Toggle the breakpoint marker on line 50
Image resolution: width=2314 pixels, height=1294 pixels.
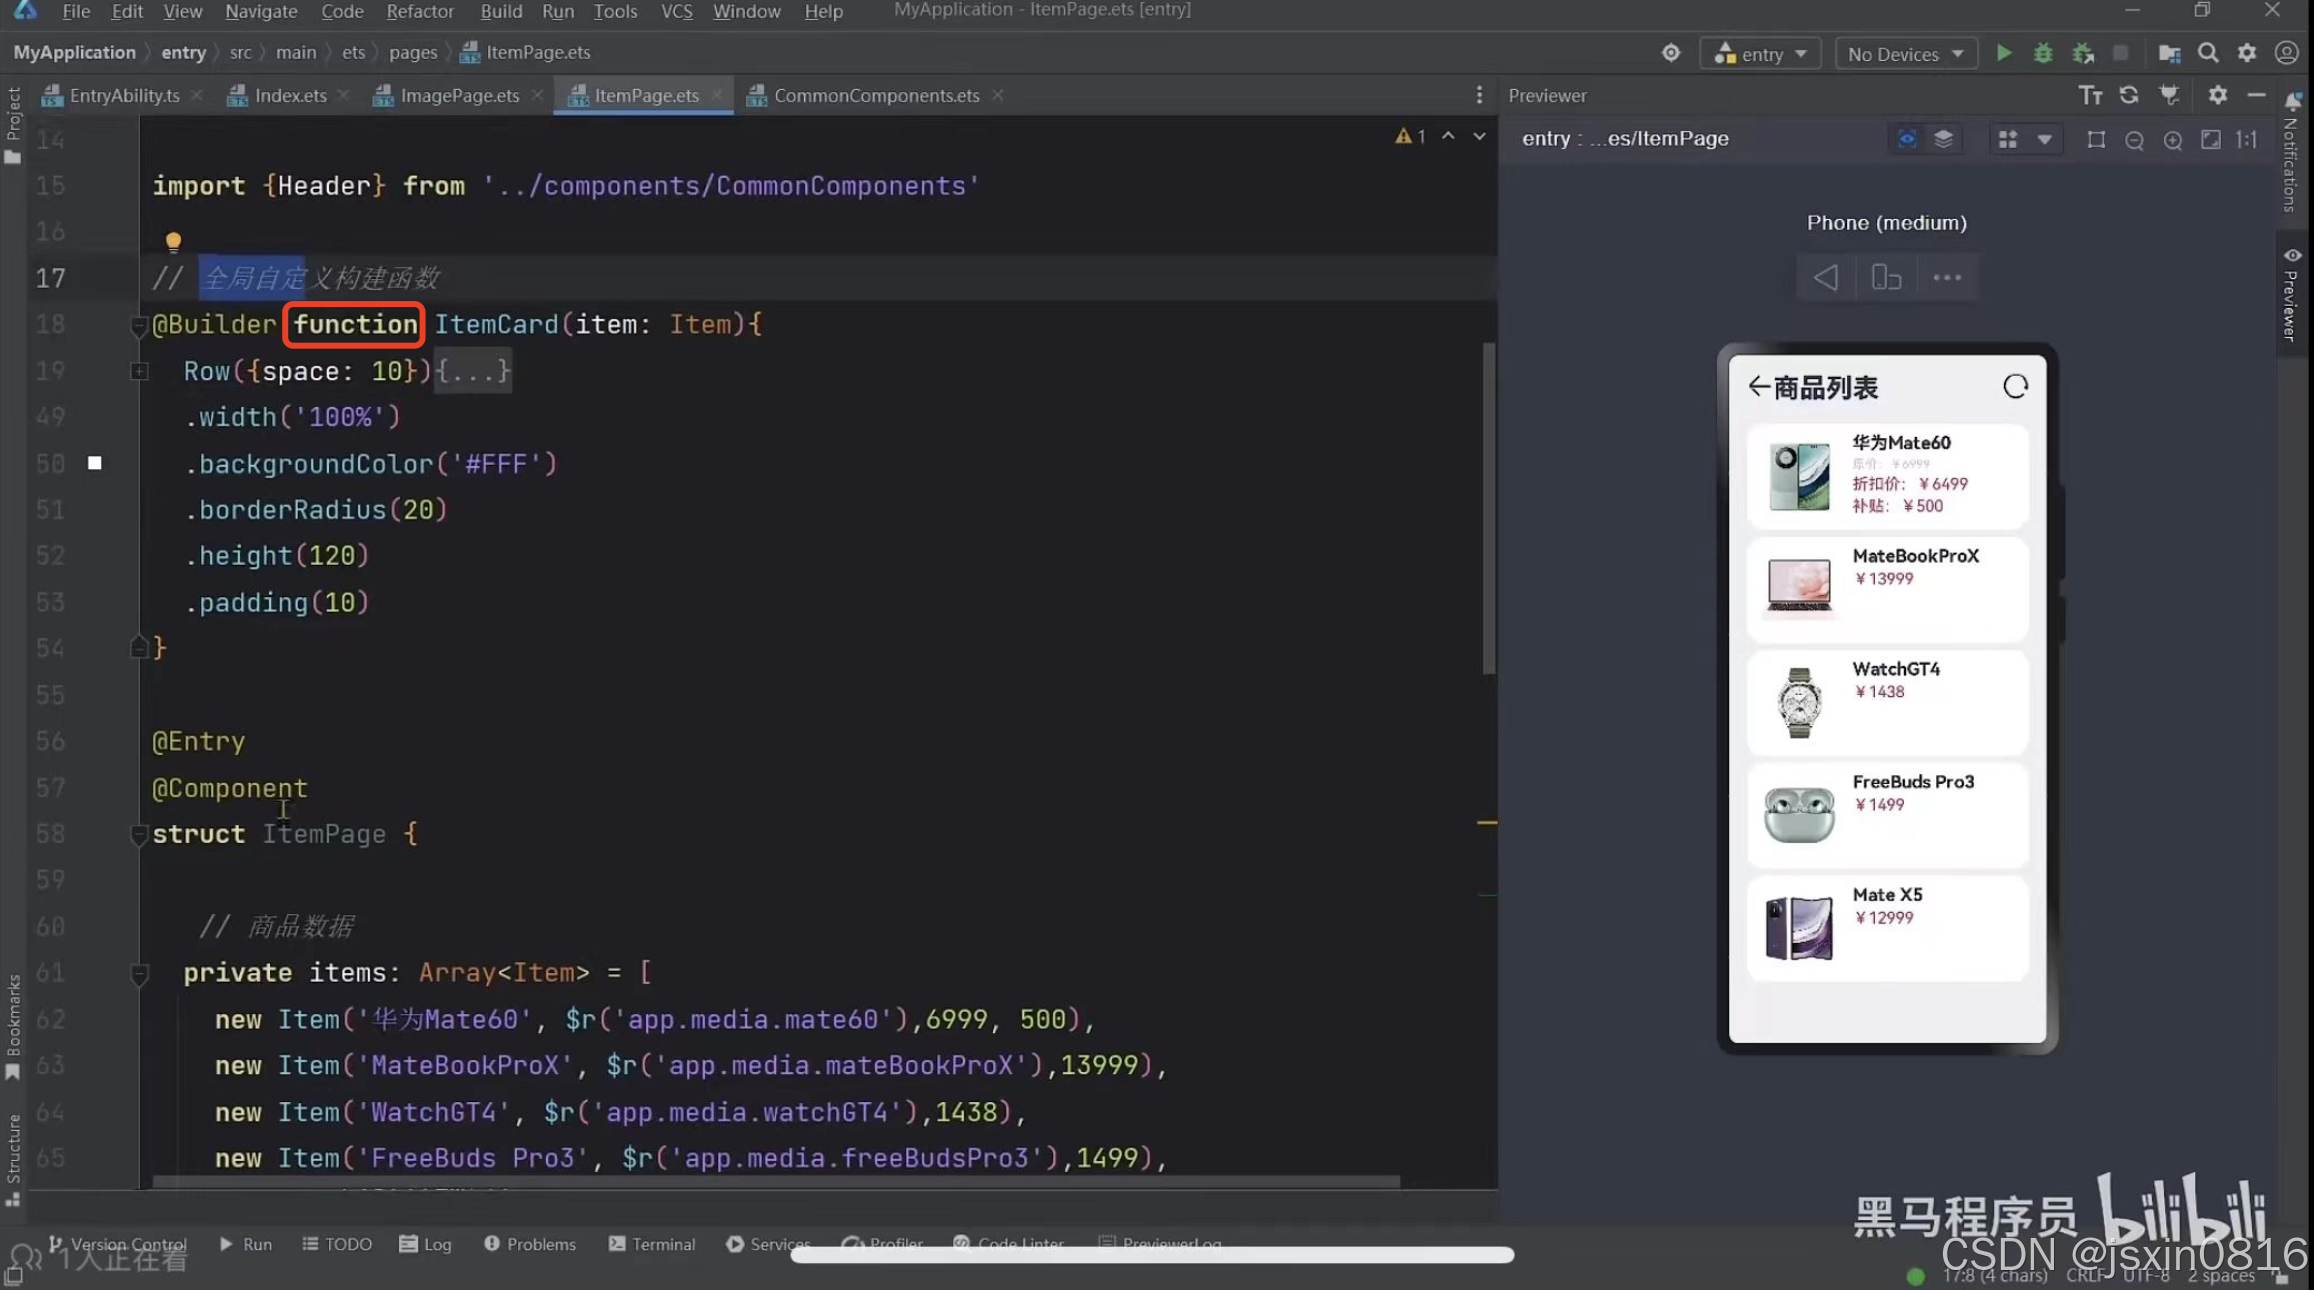pyautogui.click(x=95, y=463)
